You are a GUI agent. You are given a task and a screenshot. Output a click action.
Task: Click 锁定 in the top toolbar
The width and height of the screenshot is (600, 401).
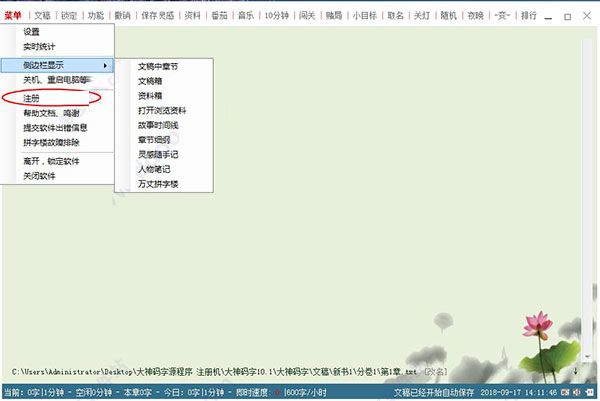point(69,16)
